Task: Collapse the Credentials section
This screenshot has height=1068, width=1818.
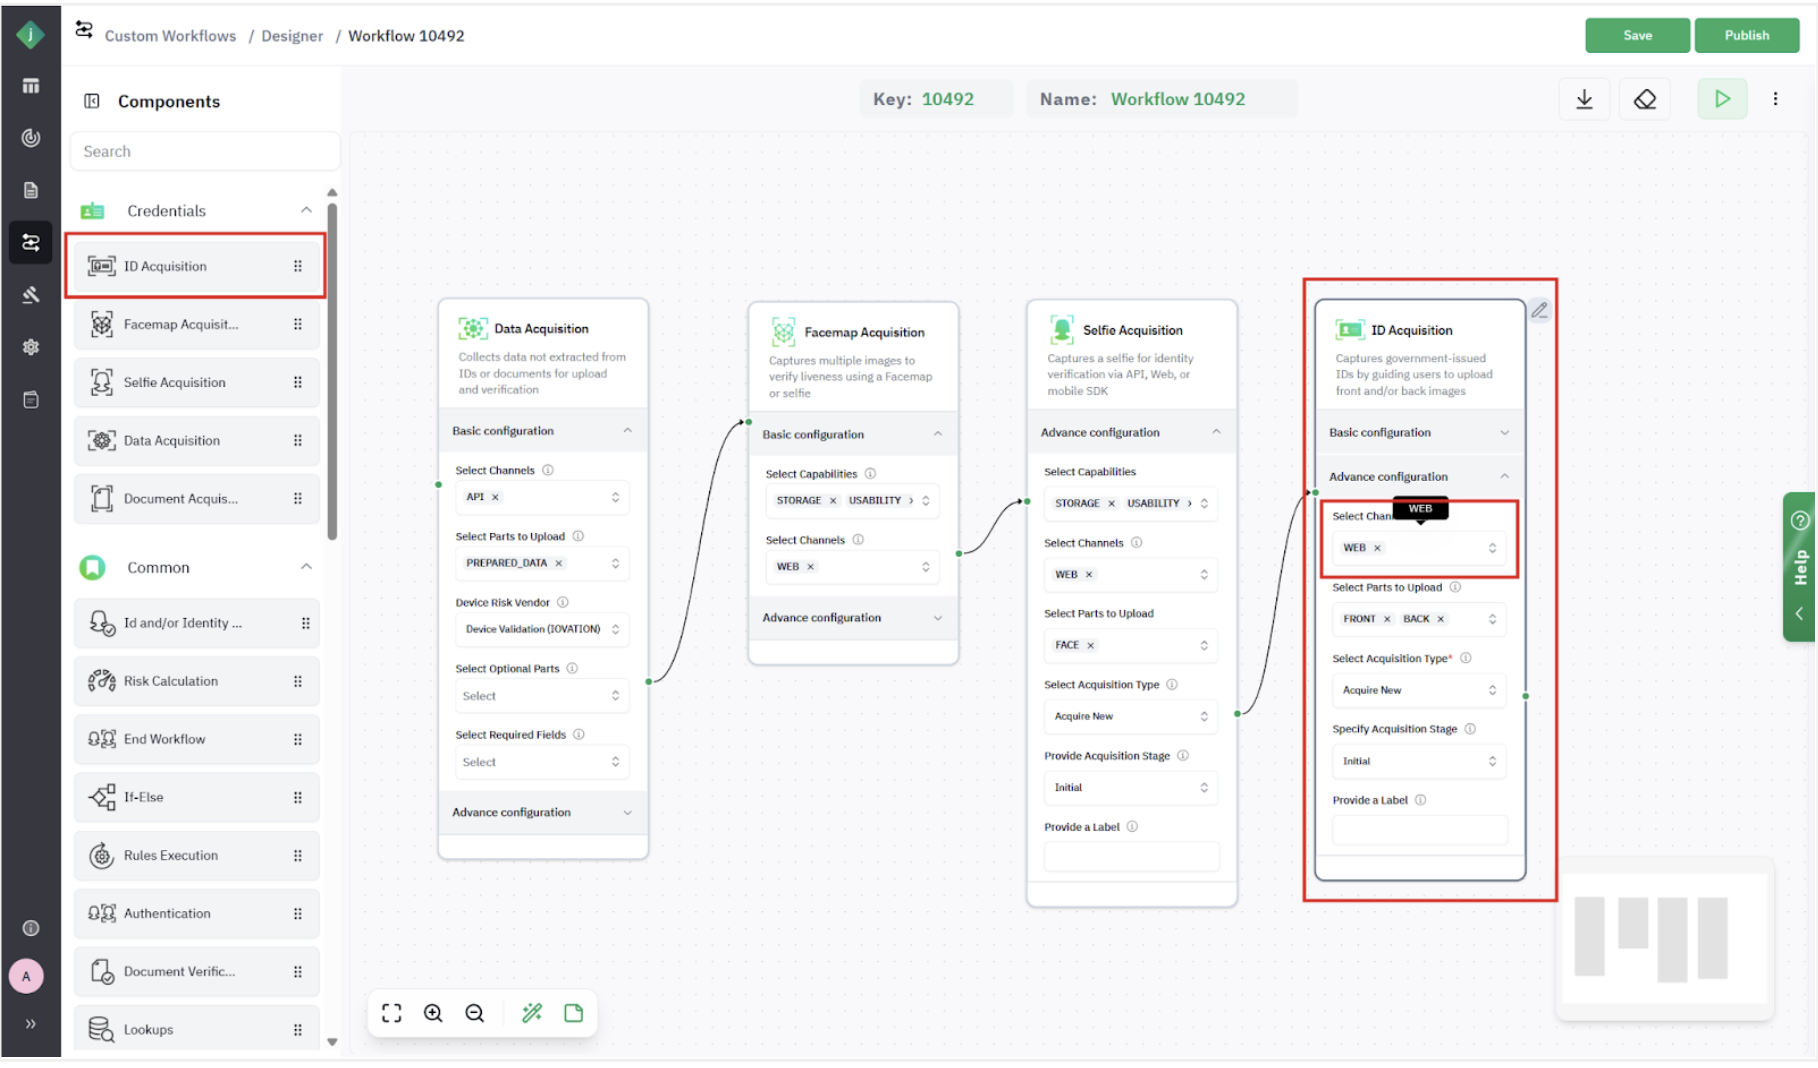Action: [306, 210]
